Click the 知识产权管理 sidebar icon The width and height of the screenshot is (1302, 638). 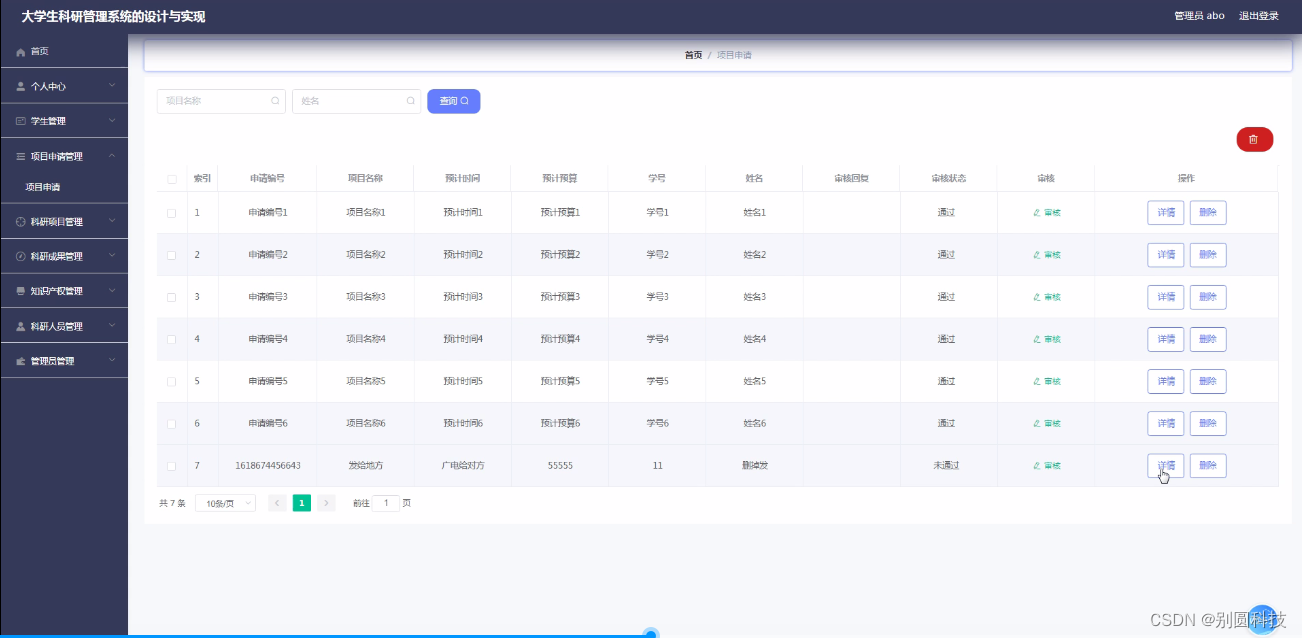(x=22, y=290)
